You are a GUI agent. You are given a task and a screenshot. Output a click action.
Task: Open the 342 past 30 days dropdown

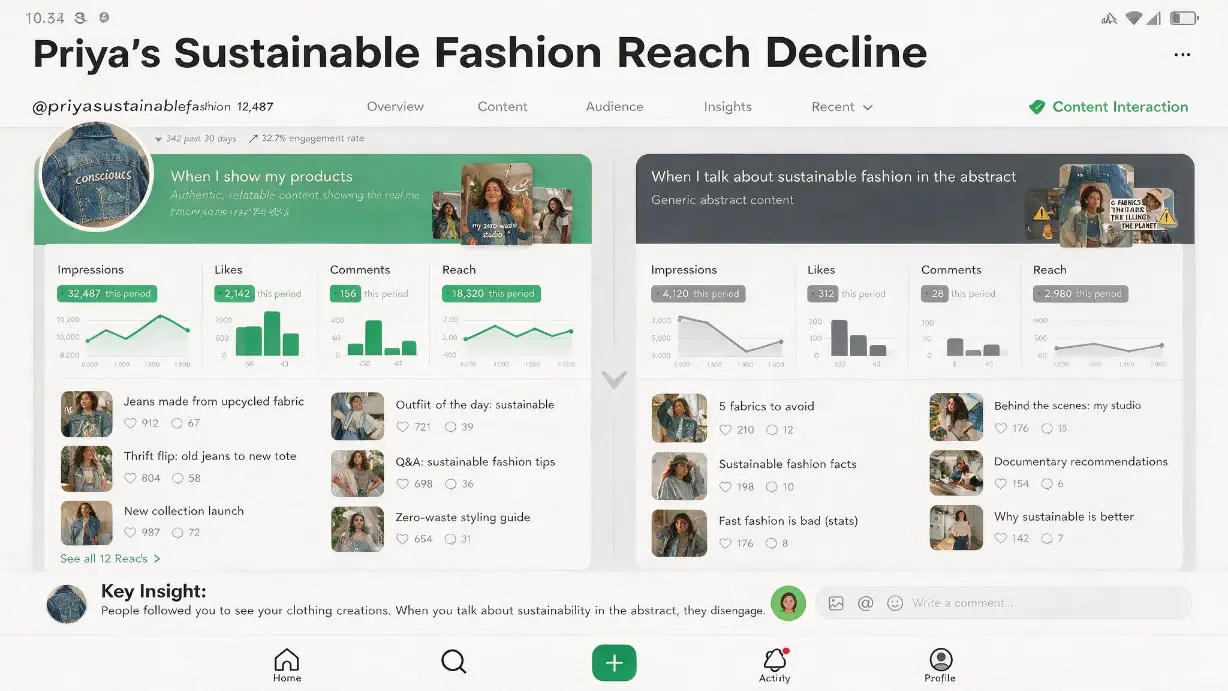195,139
